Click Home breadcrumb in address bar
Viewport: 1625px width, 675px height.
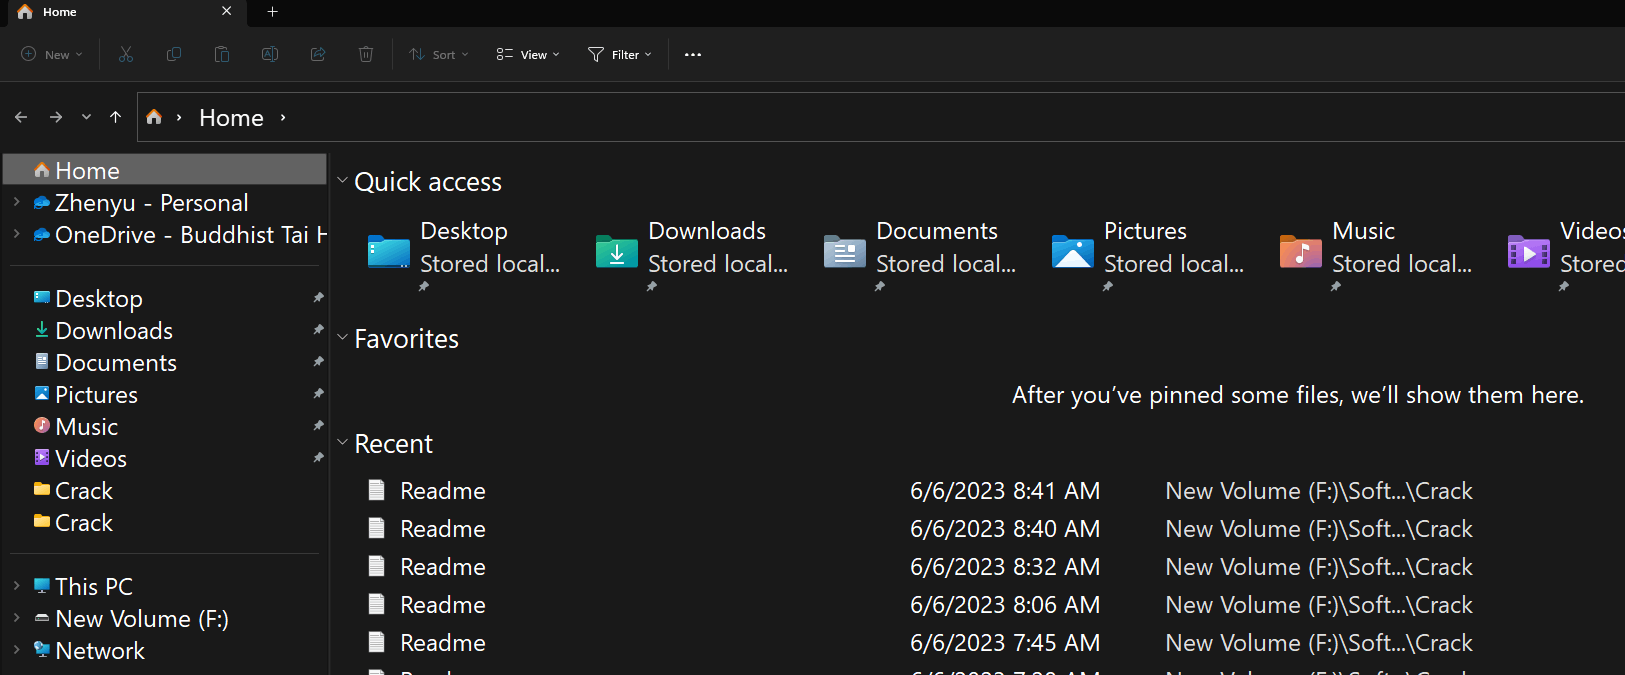[x=231, y=117]
